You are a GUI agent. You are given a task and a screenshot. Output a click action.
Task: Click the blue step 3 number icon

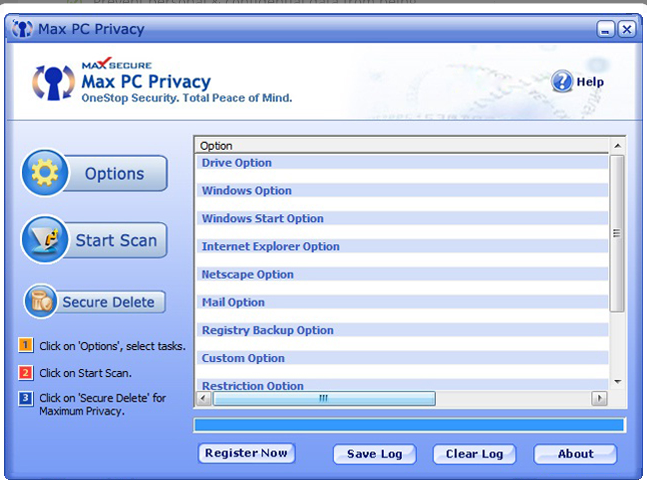[25, 399]
